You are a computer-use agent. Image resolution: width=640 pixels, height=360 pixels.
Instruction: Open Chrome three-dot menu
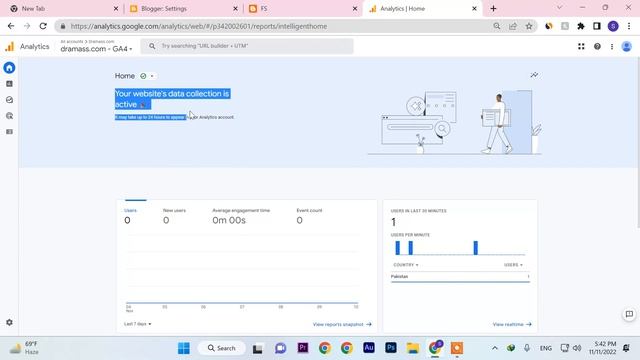pyautogui.click(x=629, y=26)
